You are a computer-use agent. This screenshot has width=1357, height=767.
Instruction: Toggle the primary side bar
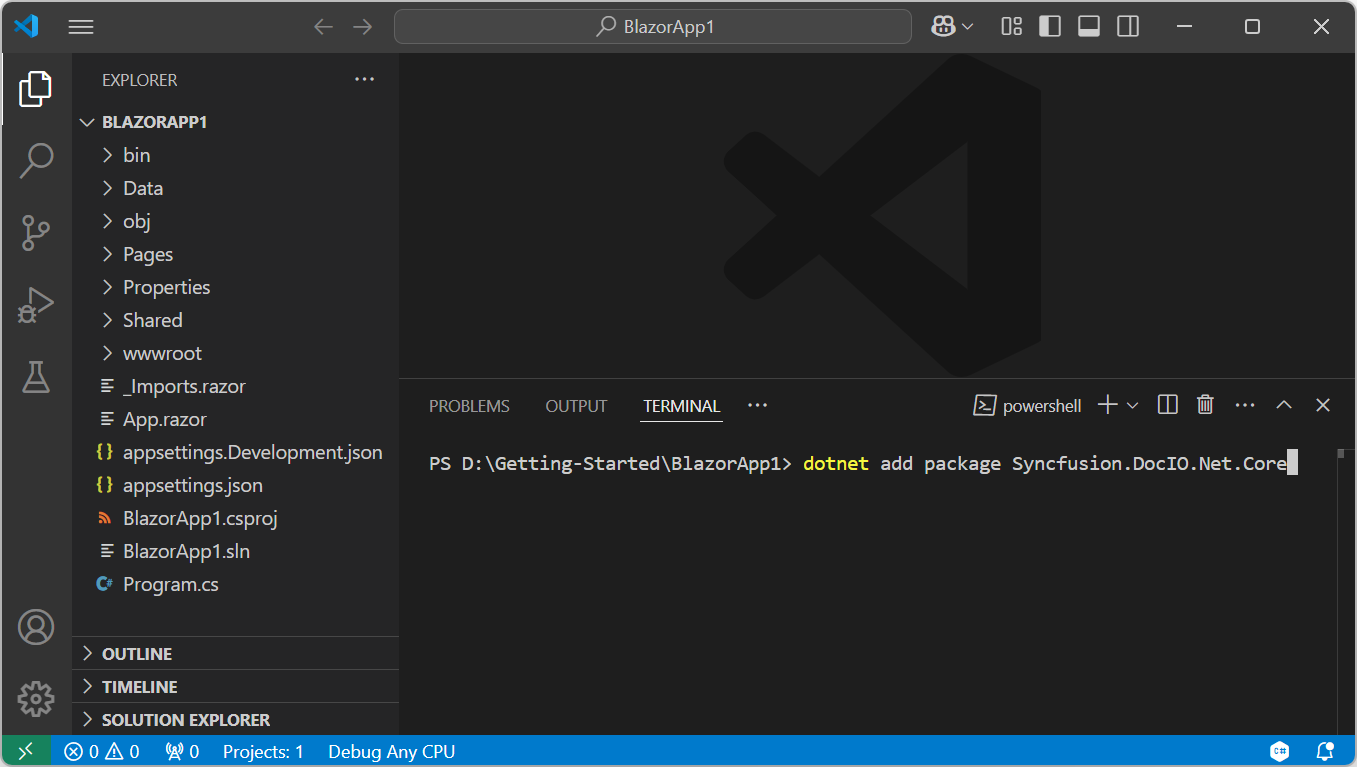(1050, 27)
